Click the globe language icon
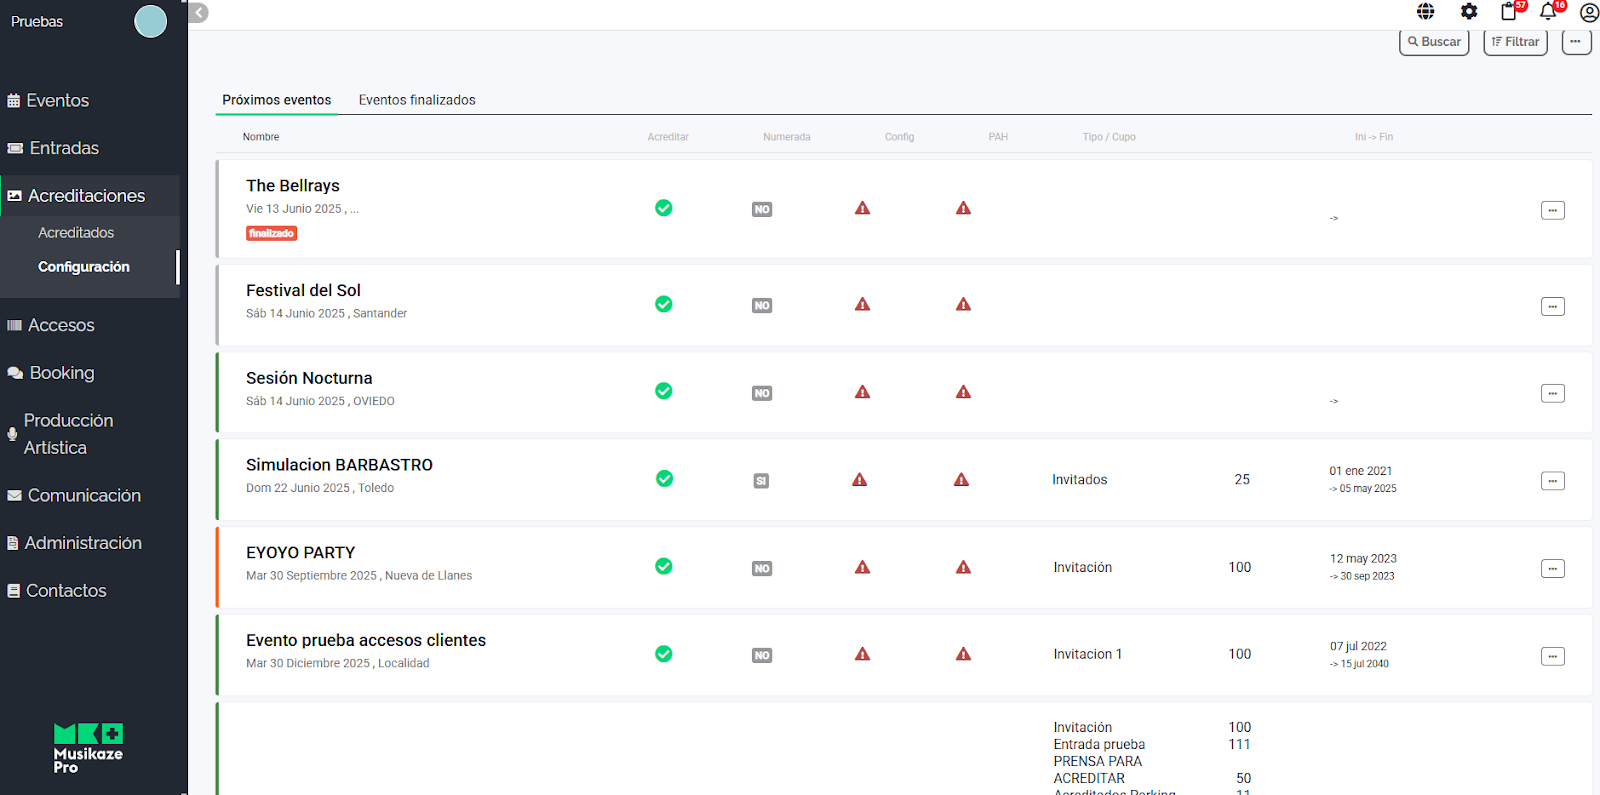 tap(1426, 12)
